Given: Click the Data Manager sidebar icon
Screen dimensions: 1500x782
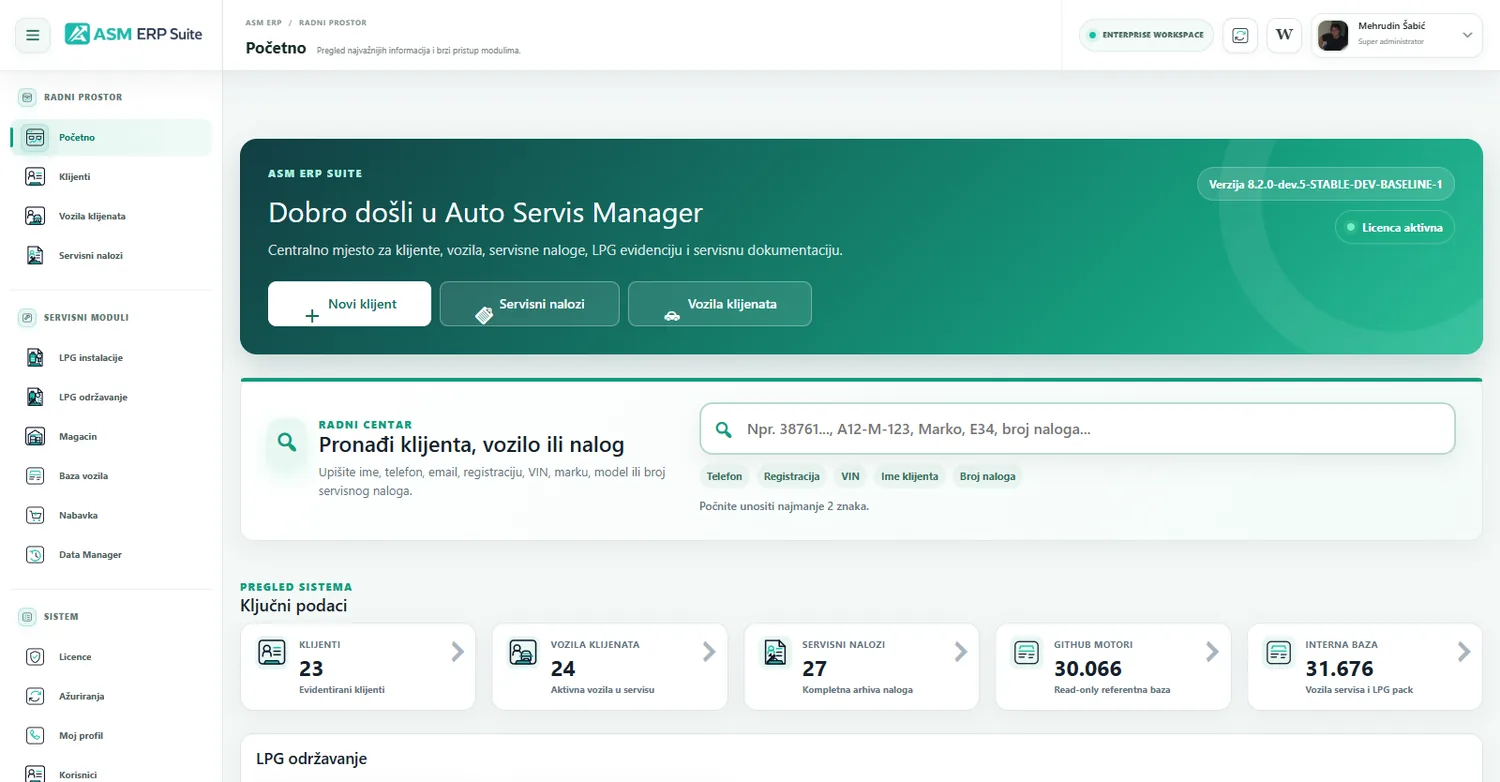Looking at the screenshot, I should [35, 555].
